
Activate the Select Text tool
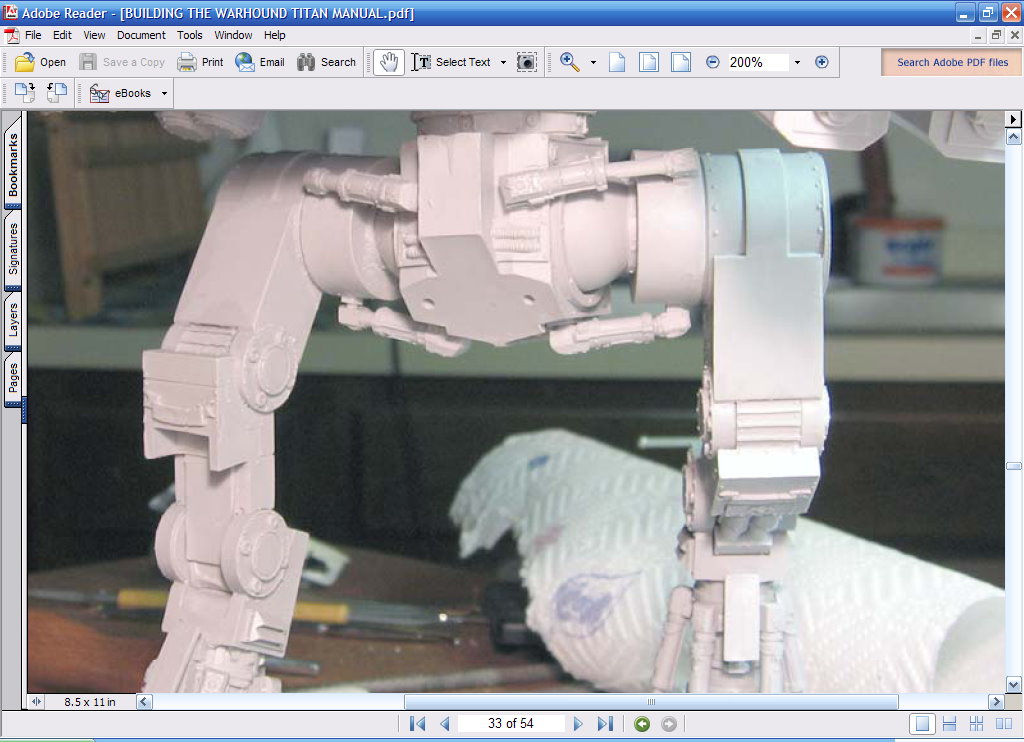[x=451, y=62]
